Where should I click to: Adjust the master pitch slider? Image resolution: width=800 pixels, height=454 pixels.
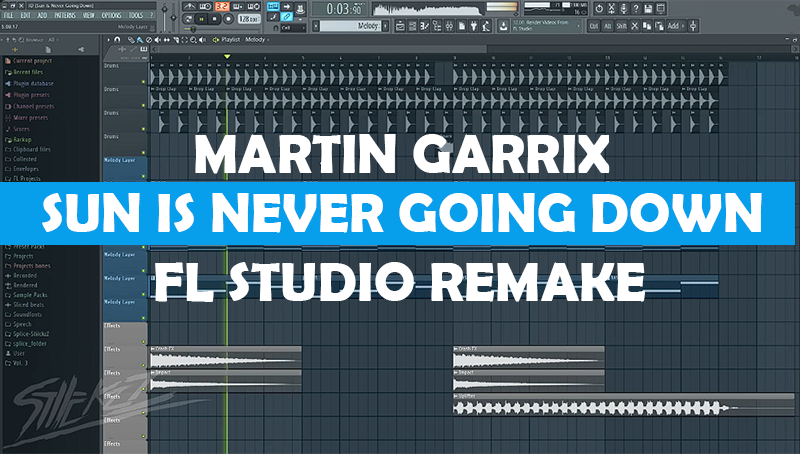point(173,16)
